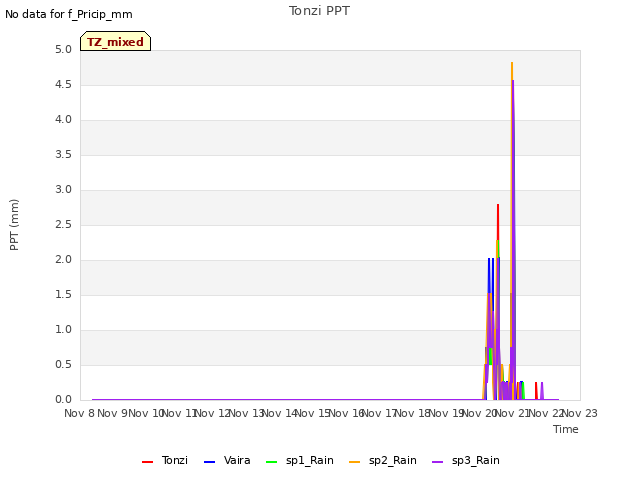
Task: Click the PPT (mm) y-axis label
Action: pos(14,225)
